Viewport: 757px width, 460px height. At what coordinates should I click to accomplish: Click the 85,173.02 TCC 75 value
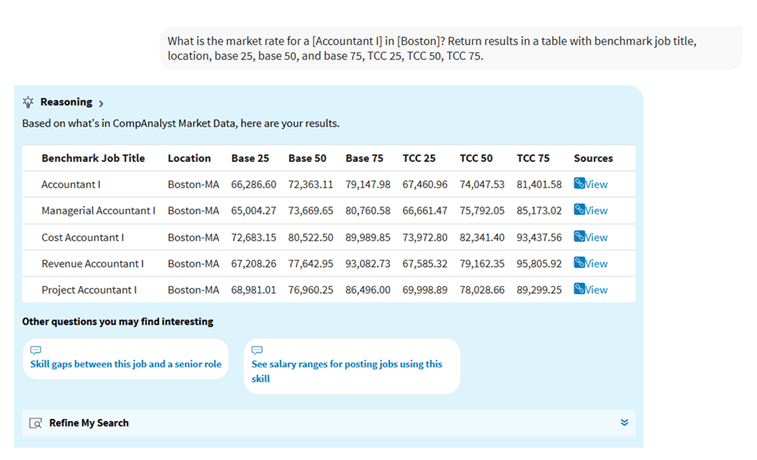(539, 210)
